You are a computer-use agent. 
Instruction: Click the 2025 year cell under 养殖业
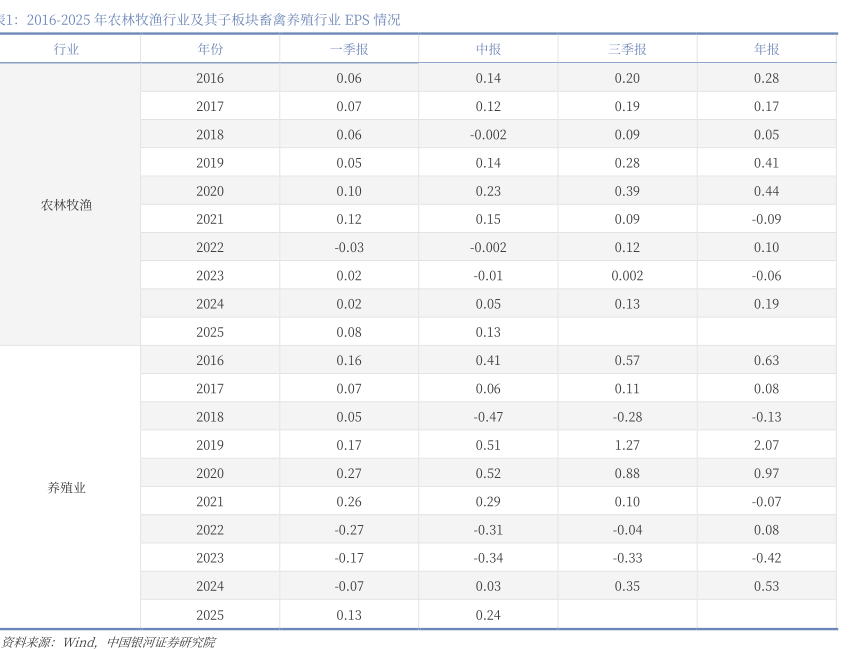coord(210,615)
